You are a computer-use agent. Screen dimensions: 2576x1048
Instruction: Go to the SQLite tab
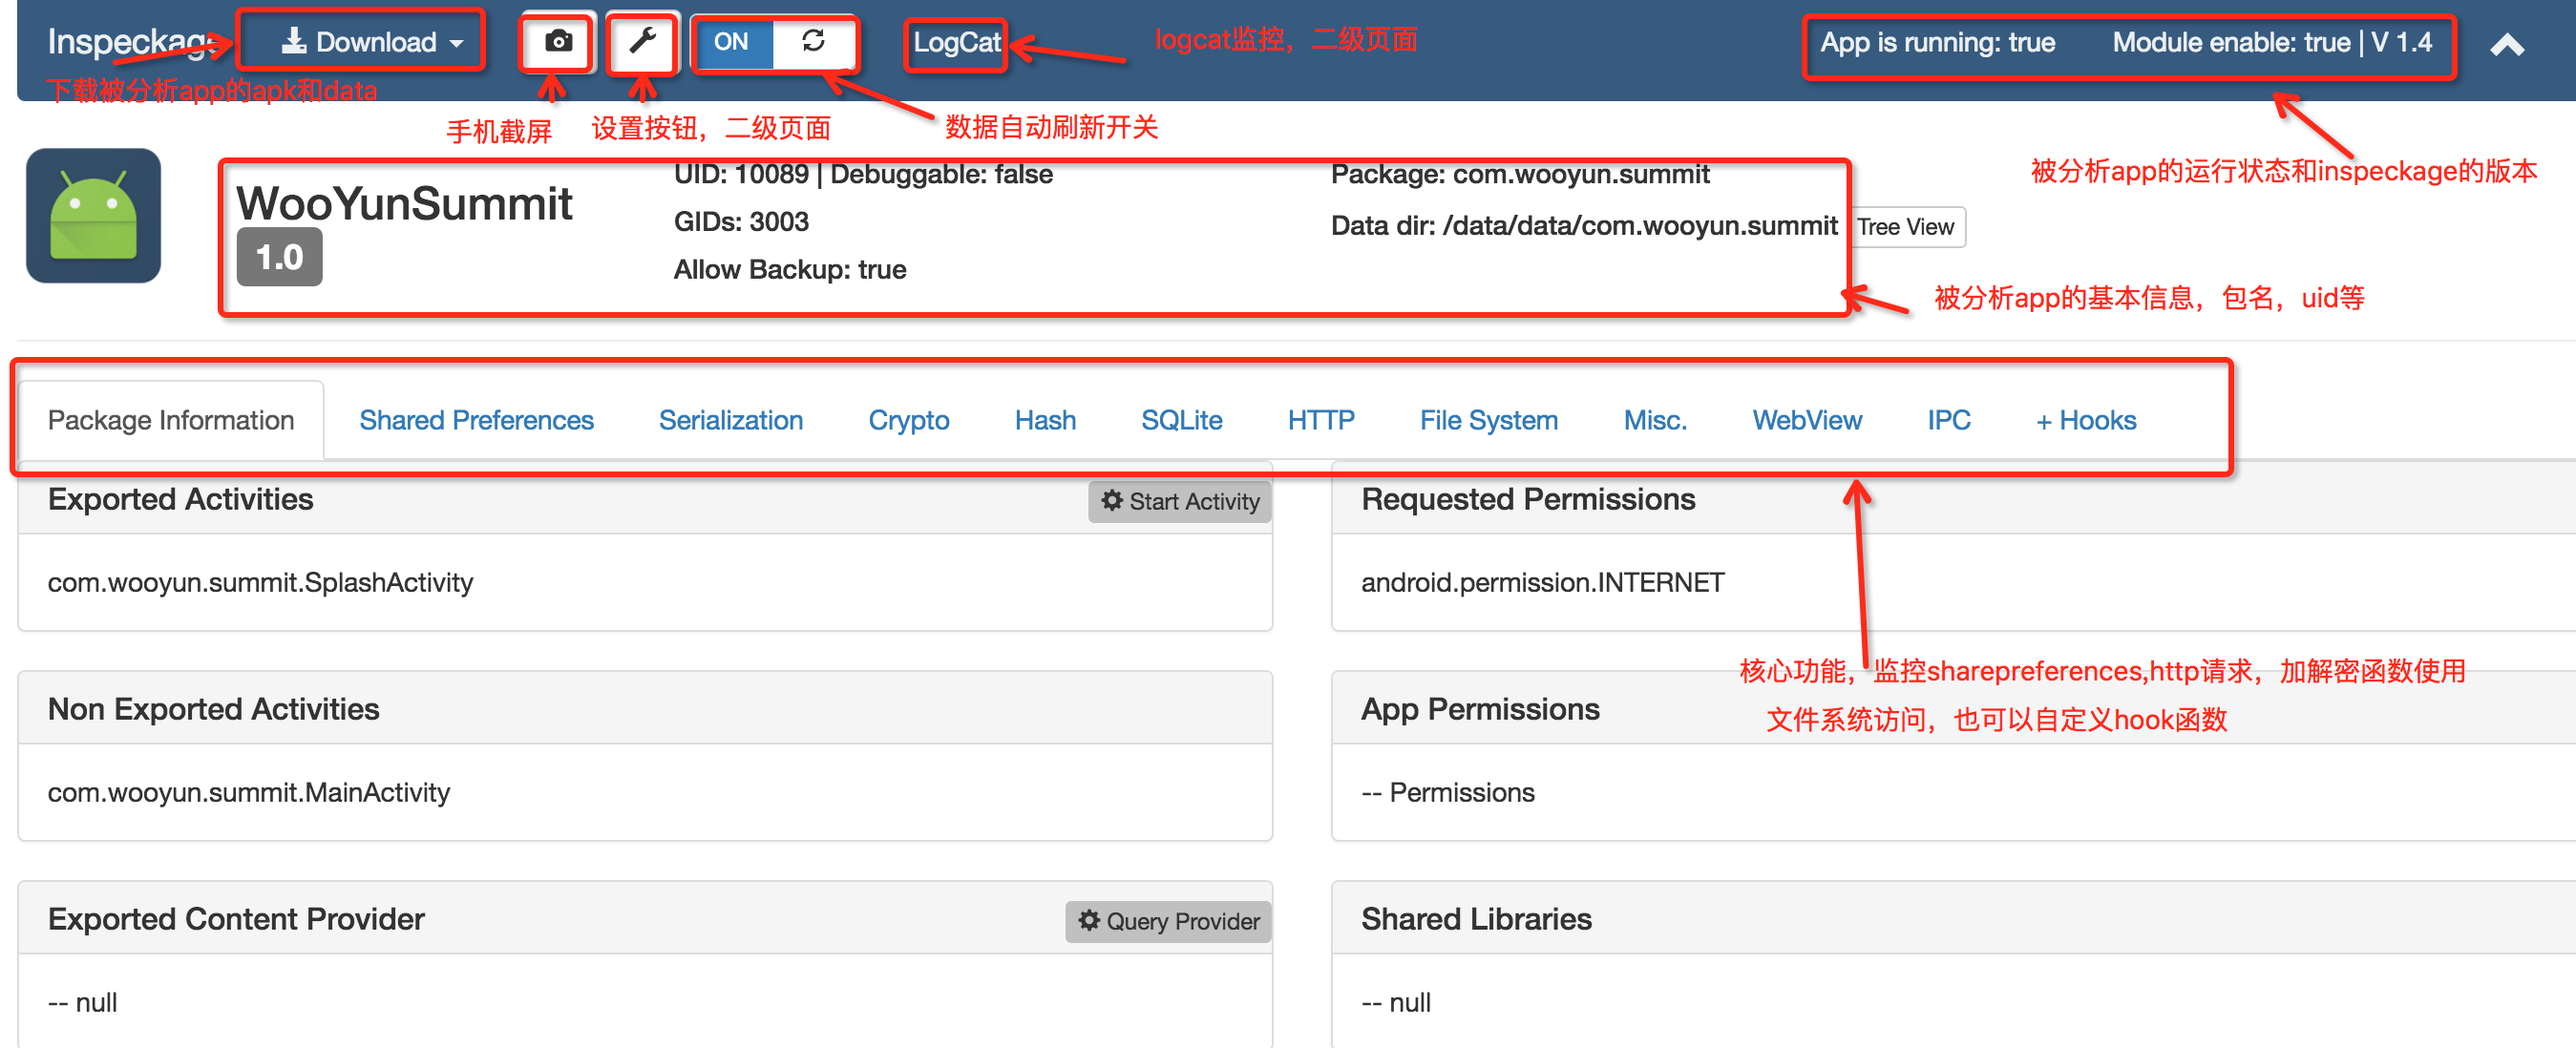coord(1181,420)
